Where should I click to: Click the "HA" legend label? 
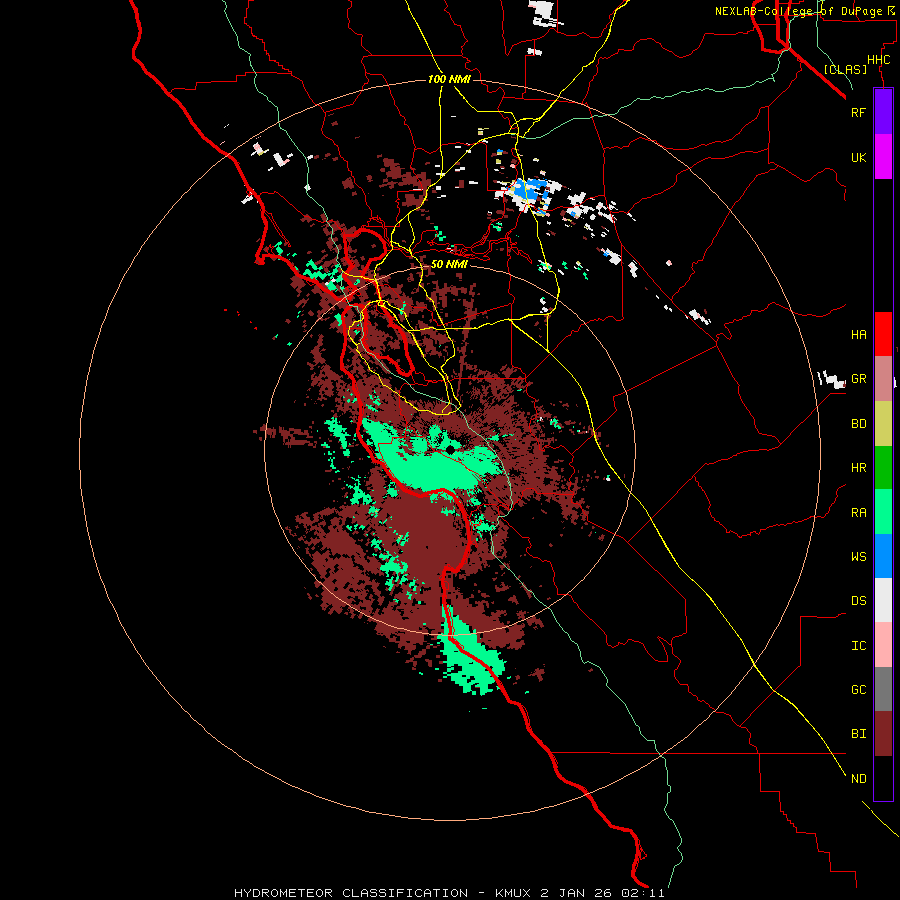[x=858, y=335]
